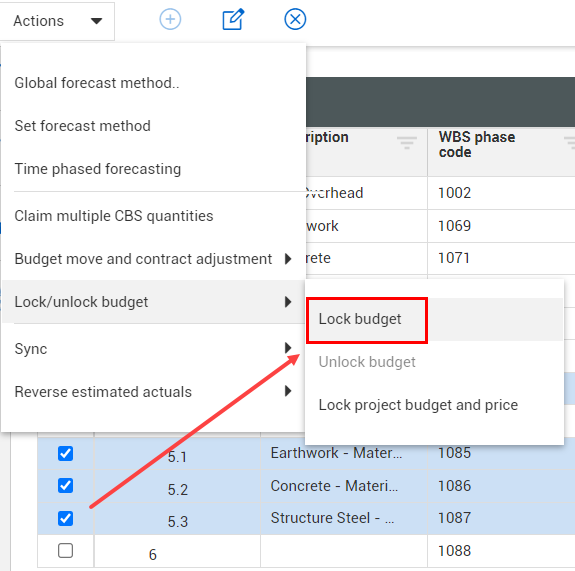
Task: Check the checkbox for row 6
Action: 65,550
